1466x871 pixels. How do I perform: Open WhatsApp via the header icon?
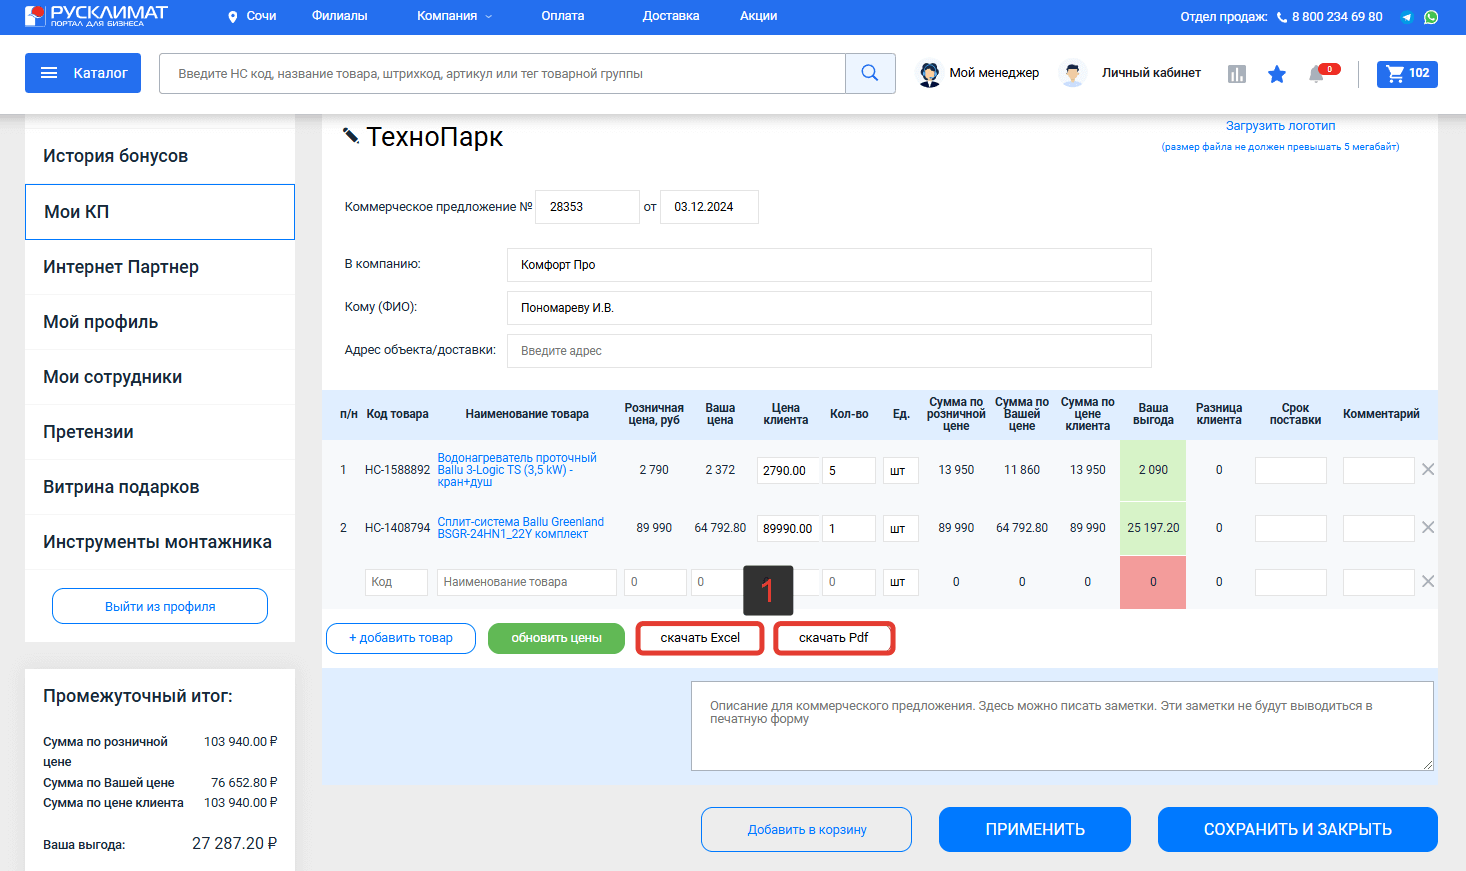click(1431, 17)
